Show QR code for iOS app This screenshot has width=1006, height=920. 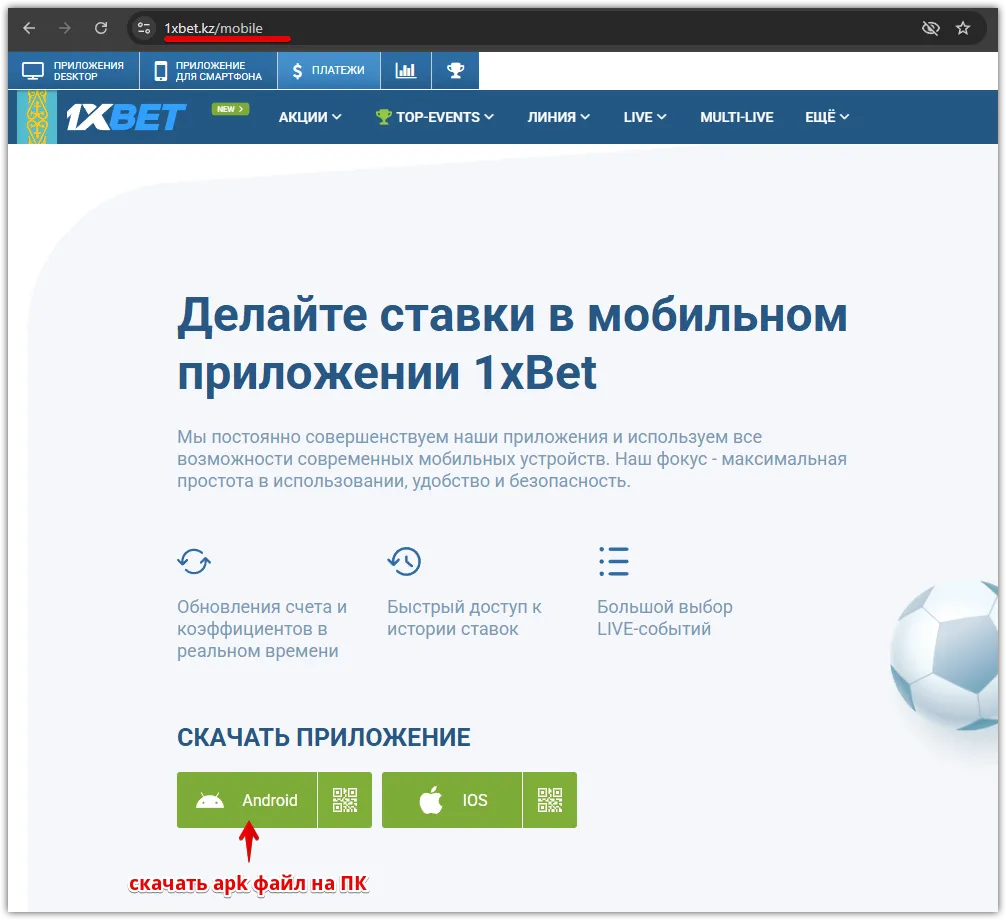[x=550, y=800]
